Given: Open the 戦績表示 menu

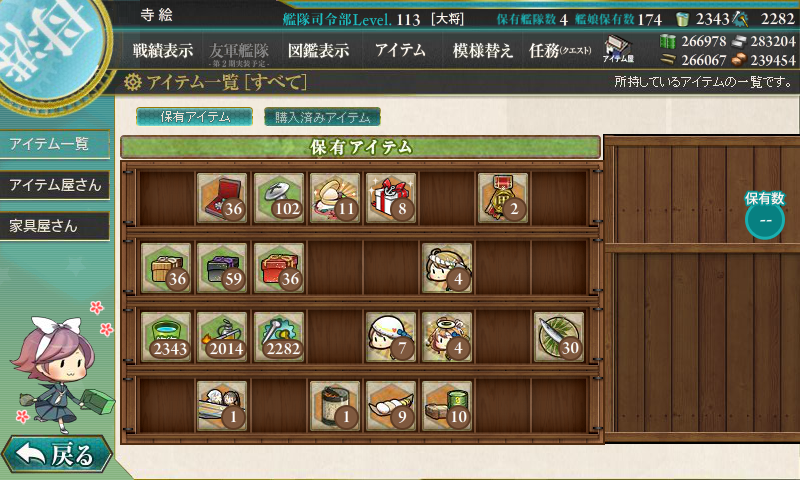Looking at the screenshot, I should click(x=163, y=50).
